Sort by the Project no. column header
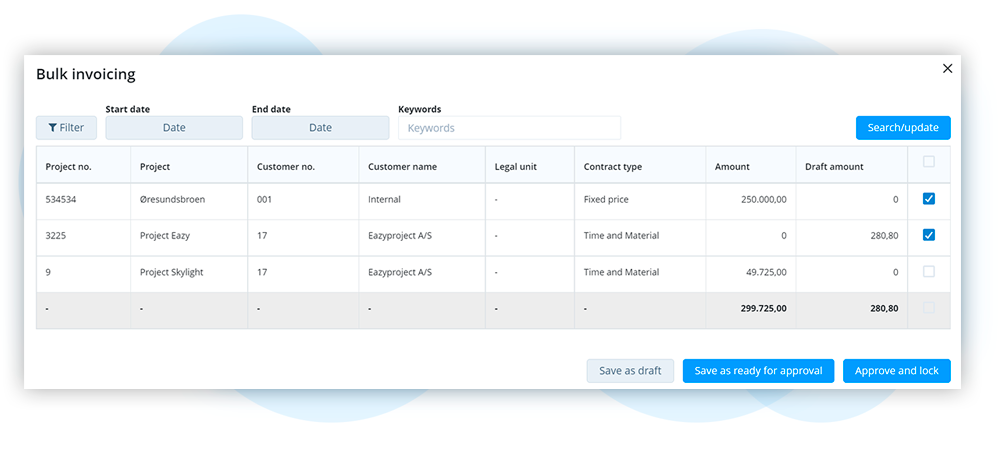1000x464 pixels. tap(68, 167)
